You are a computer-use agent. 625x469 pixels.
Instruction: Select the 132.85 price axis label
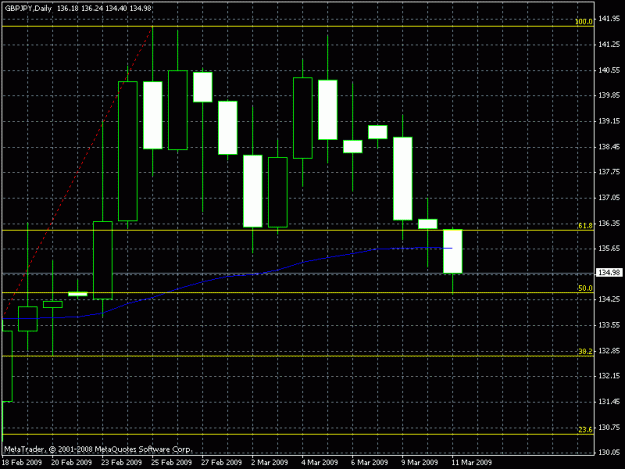609,351
